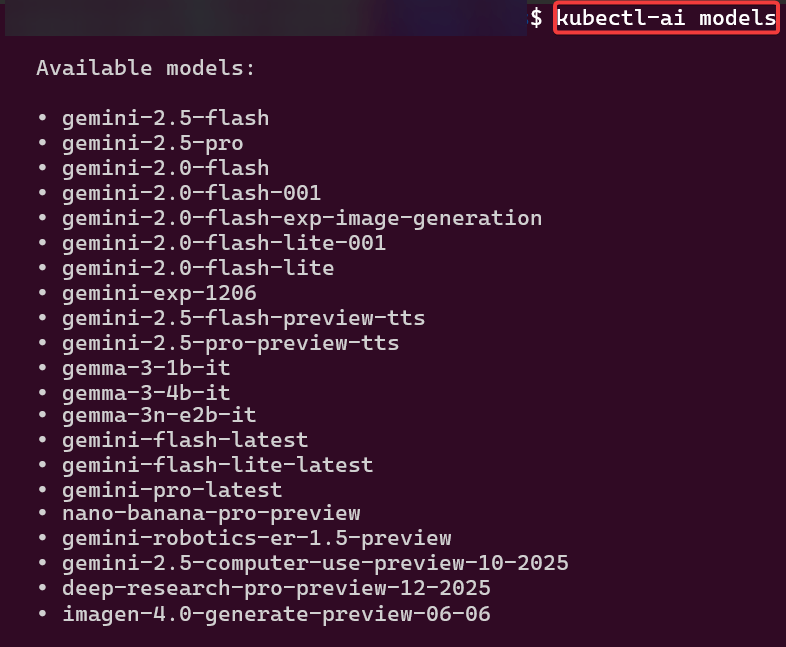Screen dimensions: 786x647
Task: Click the gemini-exp-1206 model name
Action: pyautogui.click(x=159, y=293)
